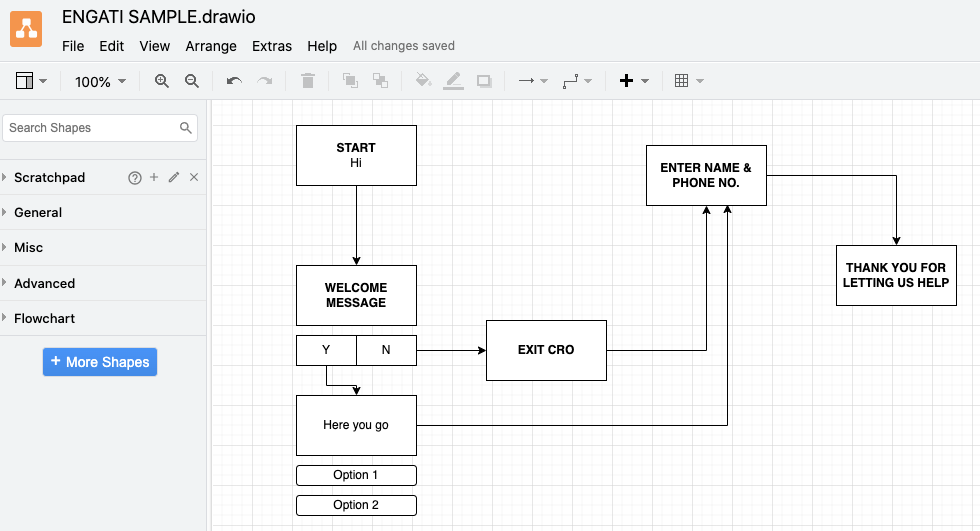
Task: Click the Fill Color bucket icon
Action: point(423,81)
